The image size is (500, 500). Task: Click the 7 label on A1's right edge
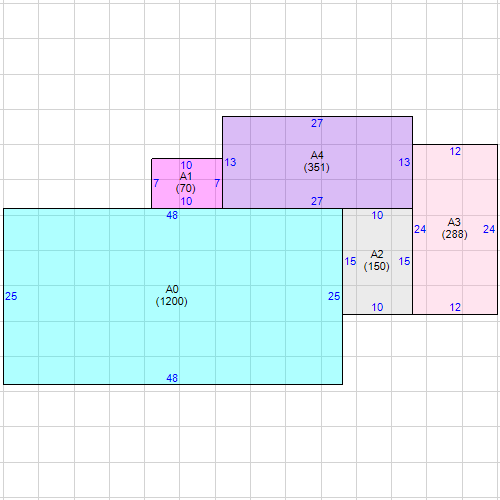pos(217,183)
